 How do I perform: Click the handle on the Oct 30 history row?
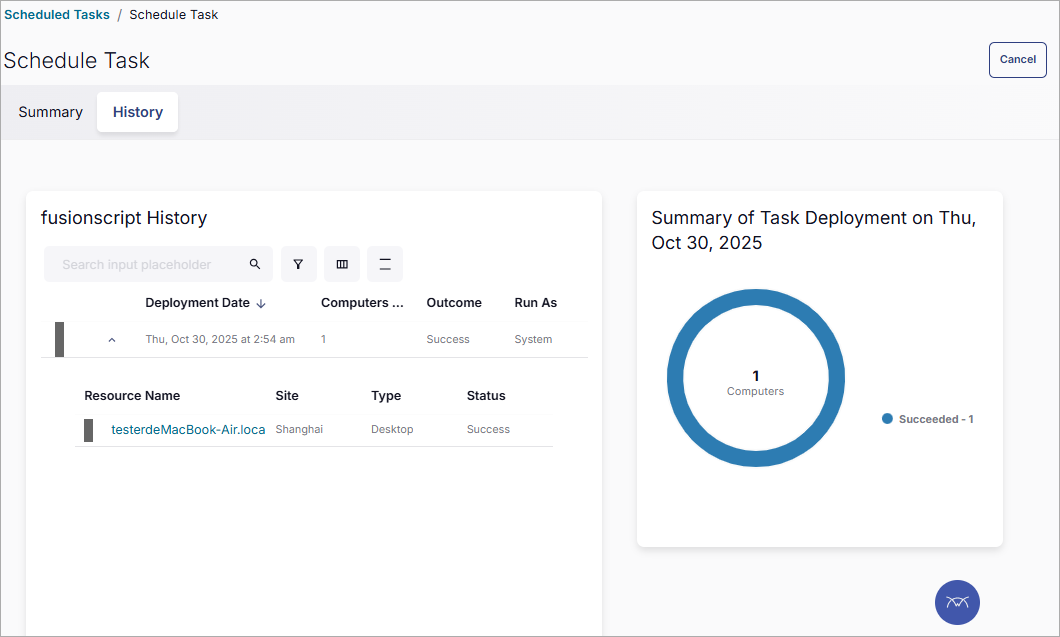pos(59,338)
